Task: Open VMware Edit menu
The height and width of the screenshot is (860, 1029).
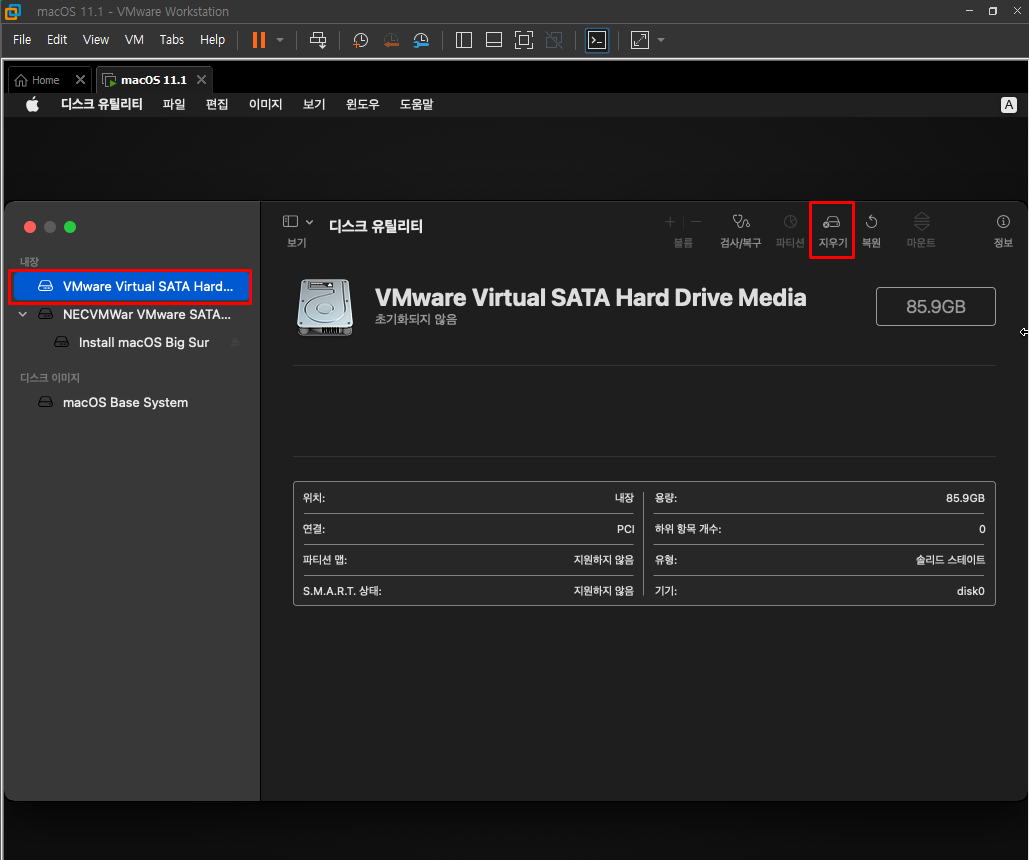Action: click(57, 40)
